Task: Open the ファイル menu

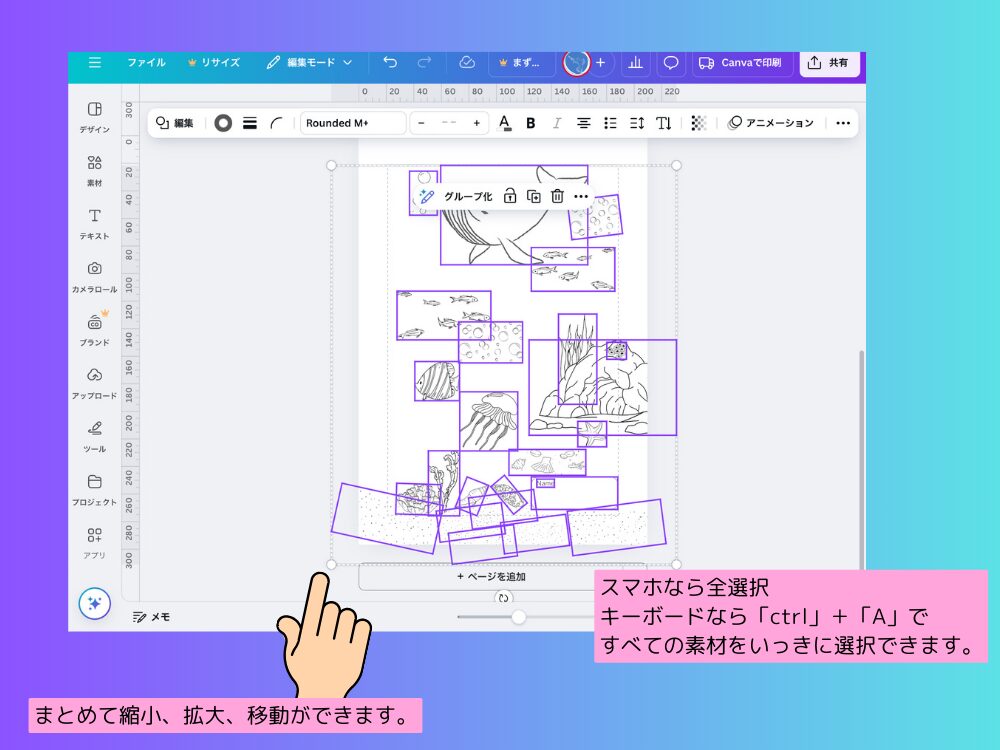Action: (146, 62)
